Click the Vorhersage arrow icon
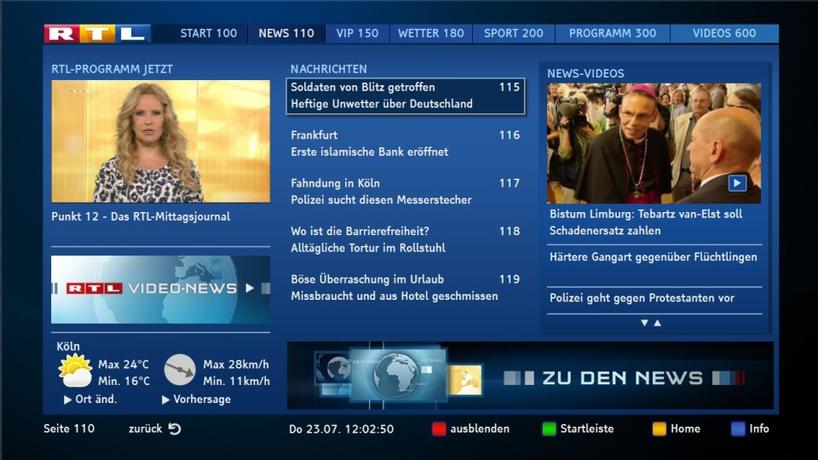Viewport: 818px width, 460px height. 166,400
